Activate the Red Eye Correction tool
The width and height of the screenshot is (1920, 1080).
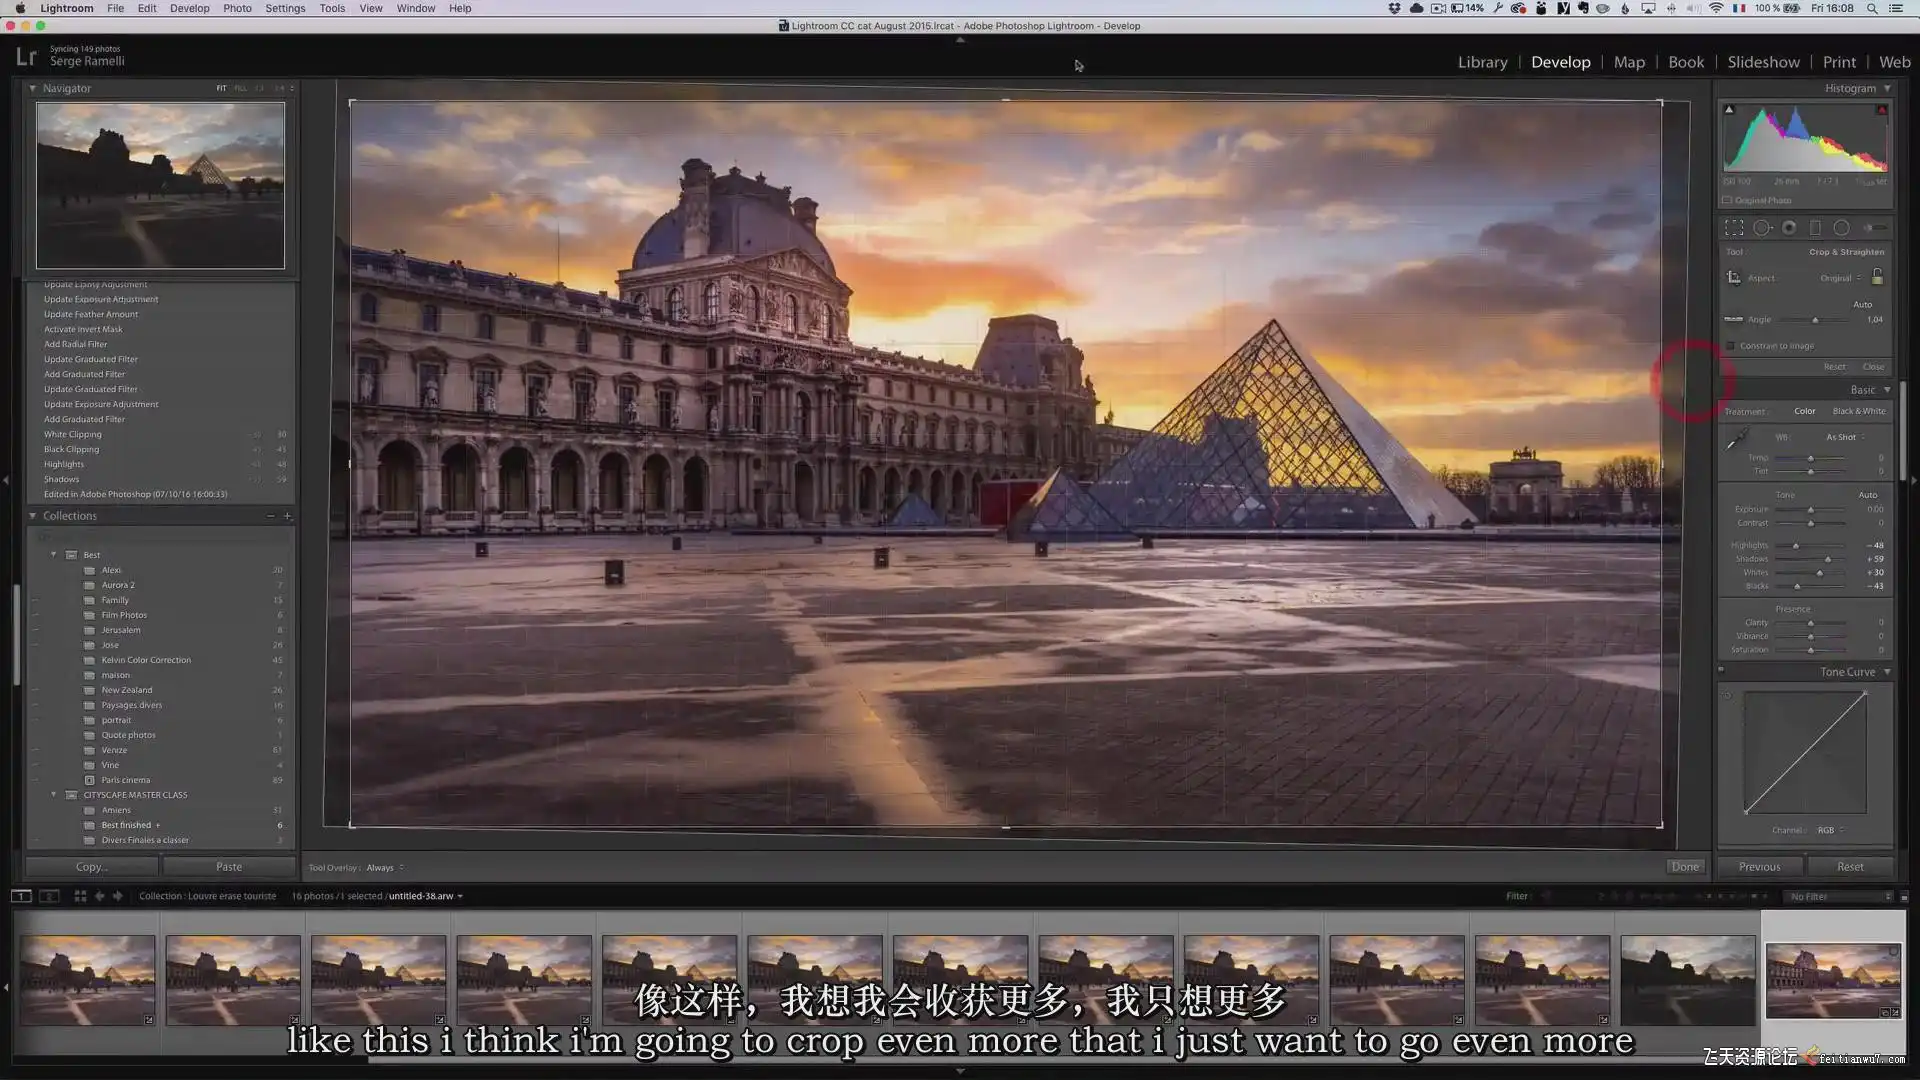point(1789,228)
